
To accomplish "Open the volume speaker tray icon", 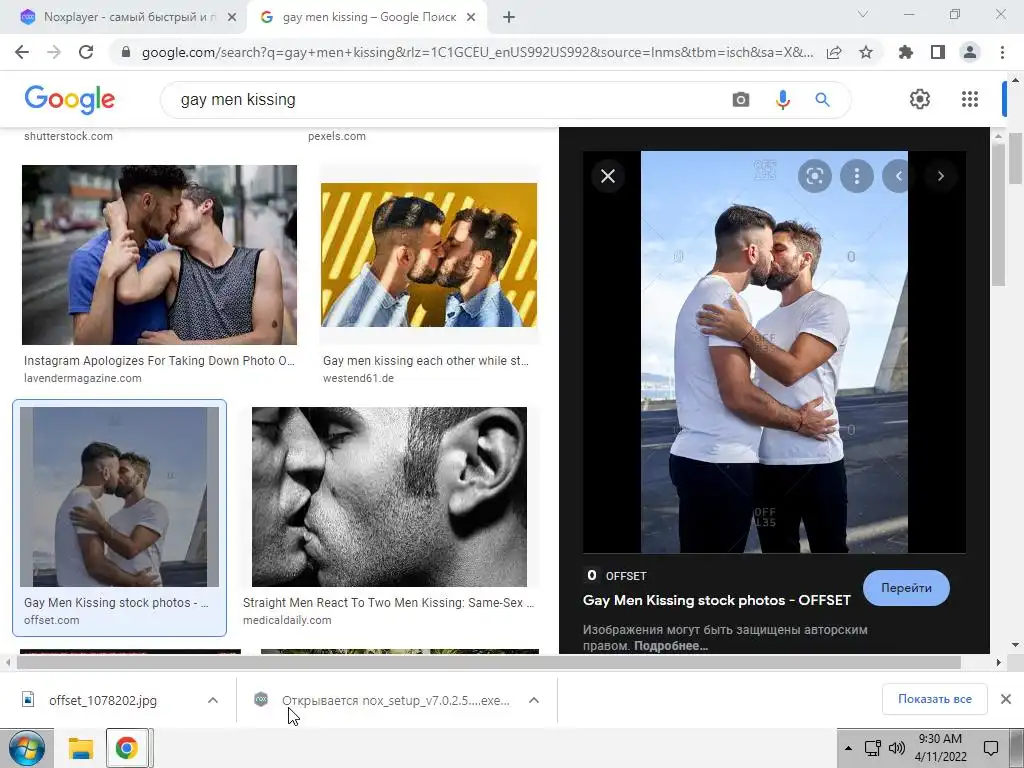I will (x=897, y=748).
